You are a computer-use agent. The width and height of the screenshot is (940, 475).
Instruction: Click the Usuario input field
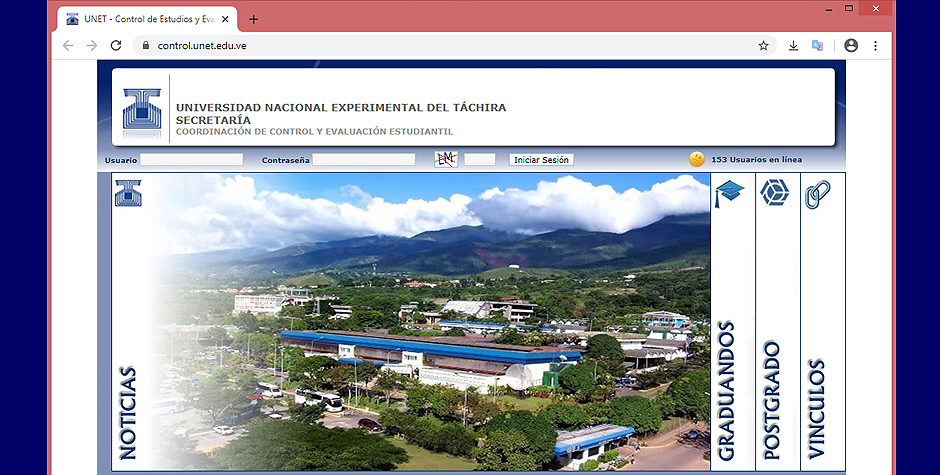(x=191, y=160)
